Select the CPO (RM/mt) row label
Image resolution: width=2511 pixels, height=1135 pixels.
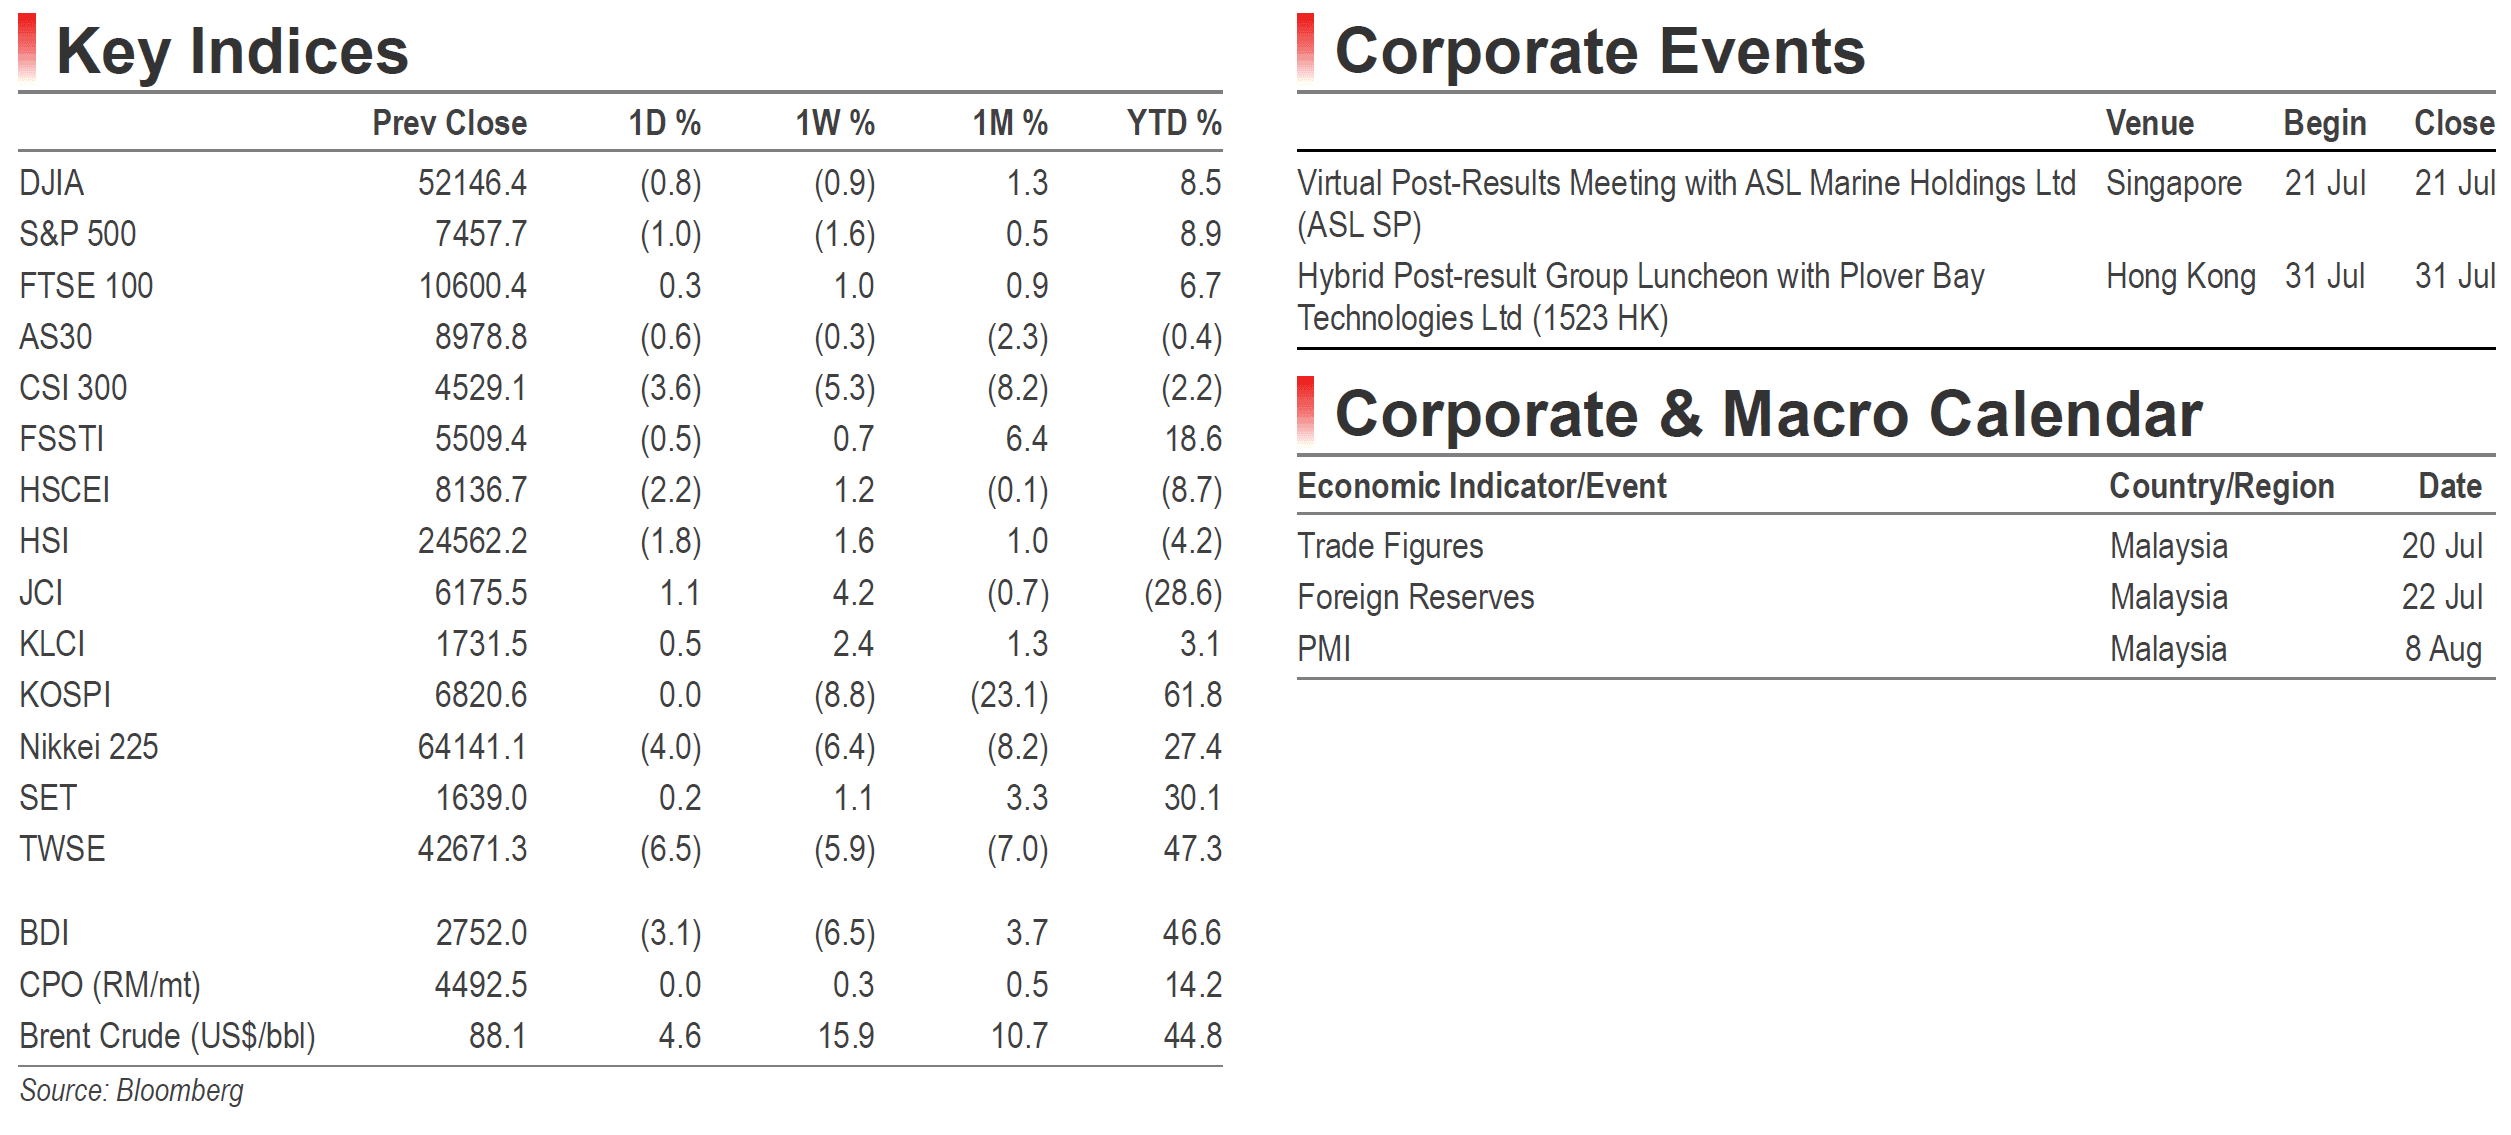coord(110,985)
